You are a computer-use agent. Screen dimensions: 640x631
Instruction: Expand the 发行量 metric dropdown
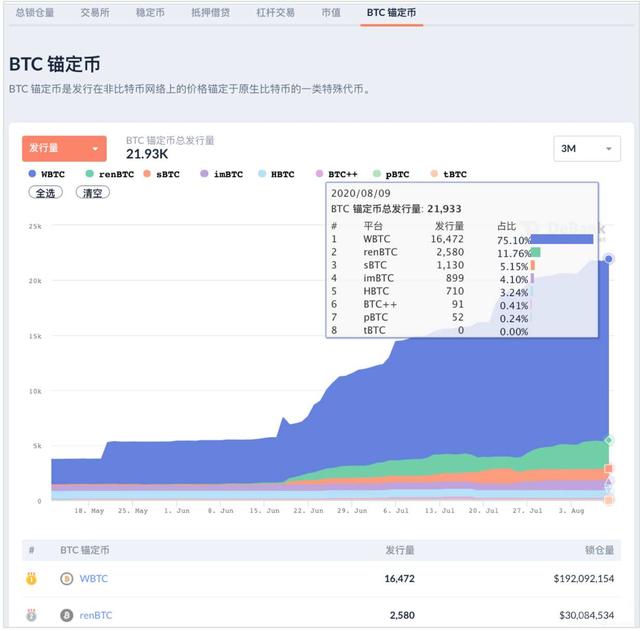pyautogui.click(x=64, y=149)
